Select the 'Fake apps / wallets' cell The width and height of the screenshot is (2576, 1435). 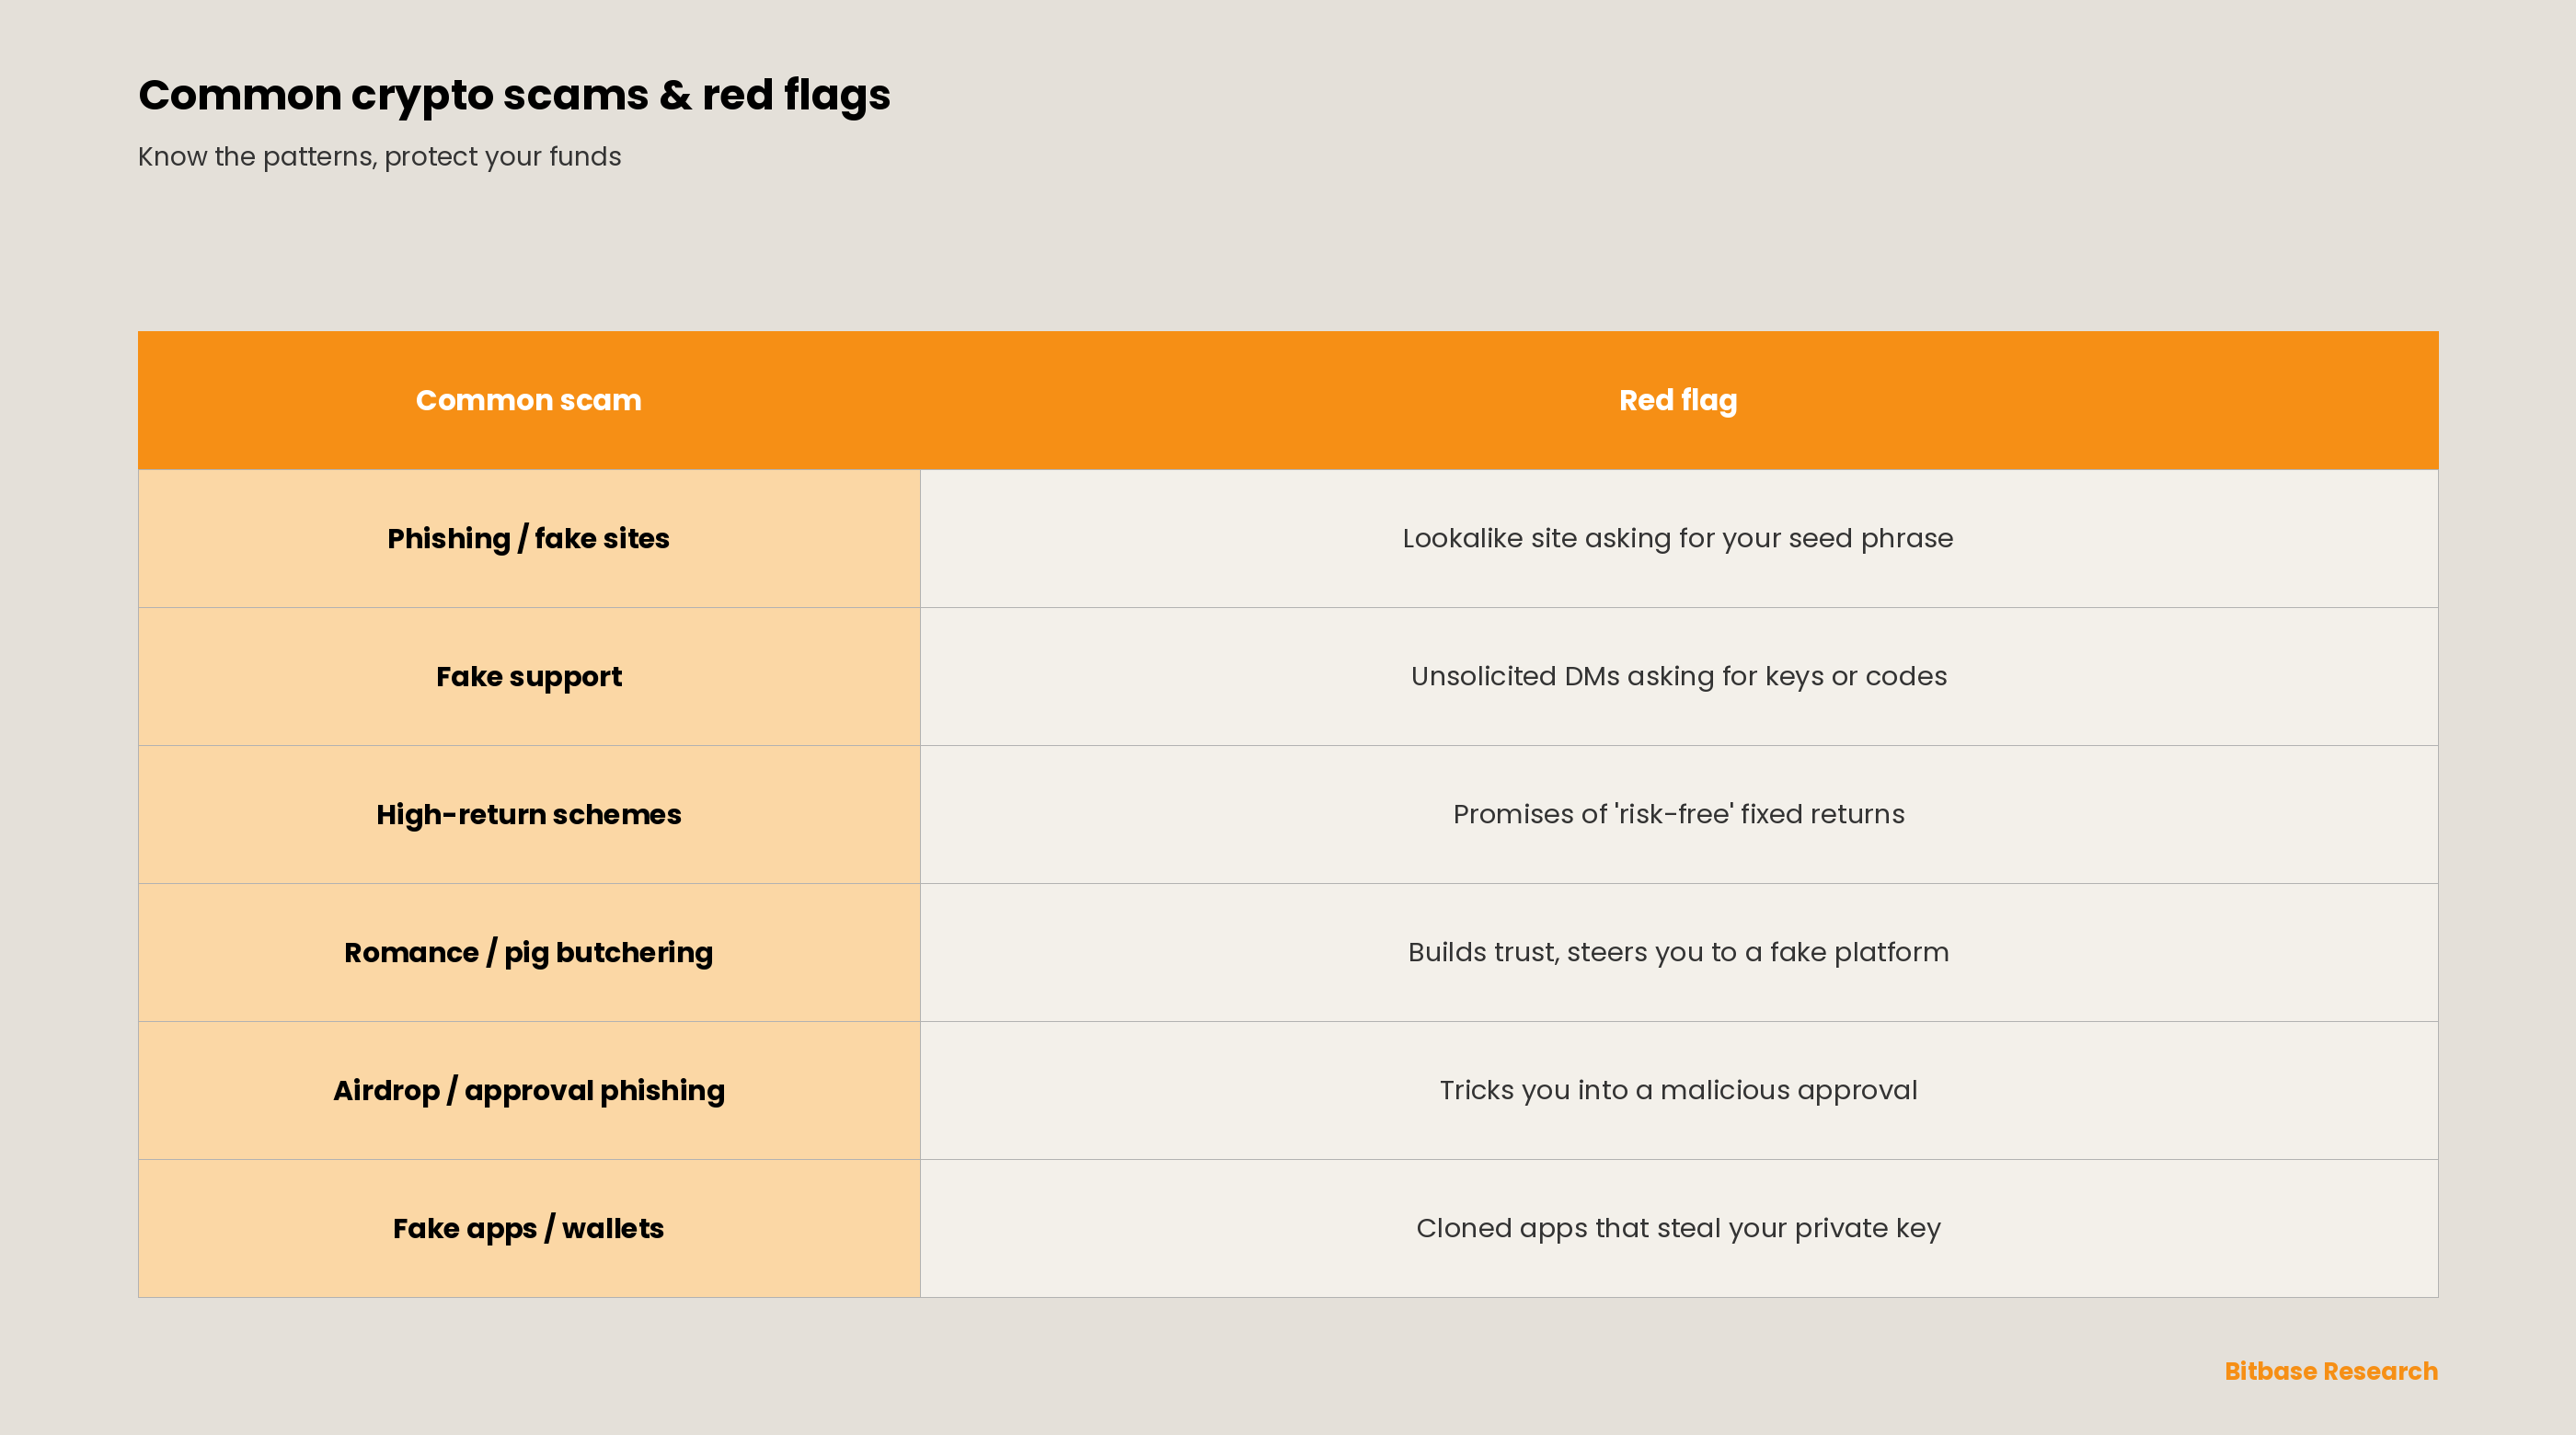click(529, 1229)
